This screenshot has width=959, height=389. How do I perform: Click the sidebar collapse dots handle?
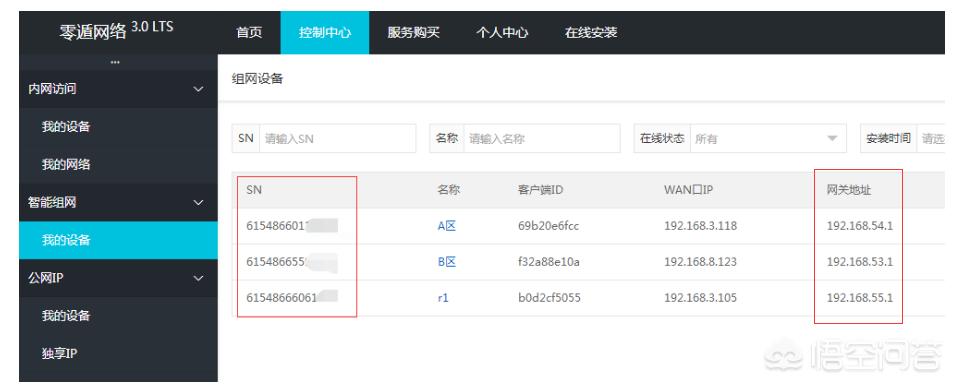coord(115,62)
